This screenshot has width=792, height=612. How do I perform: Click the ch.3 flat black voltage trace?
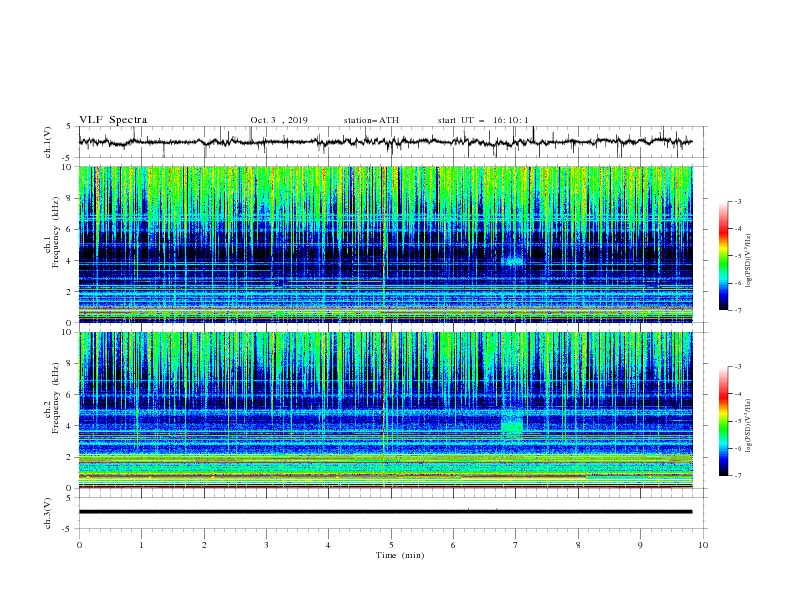coord(385,512)
